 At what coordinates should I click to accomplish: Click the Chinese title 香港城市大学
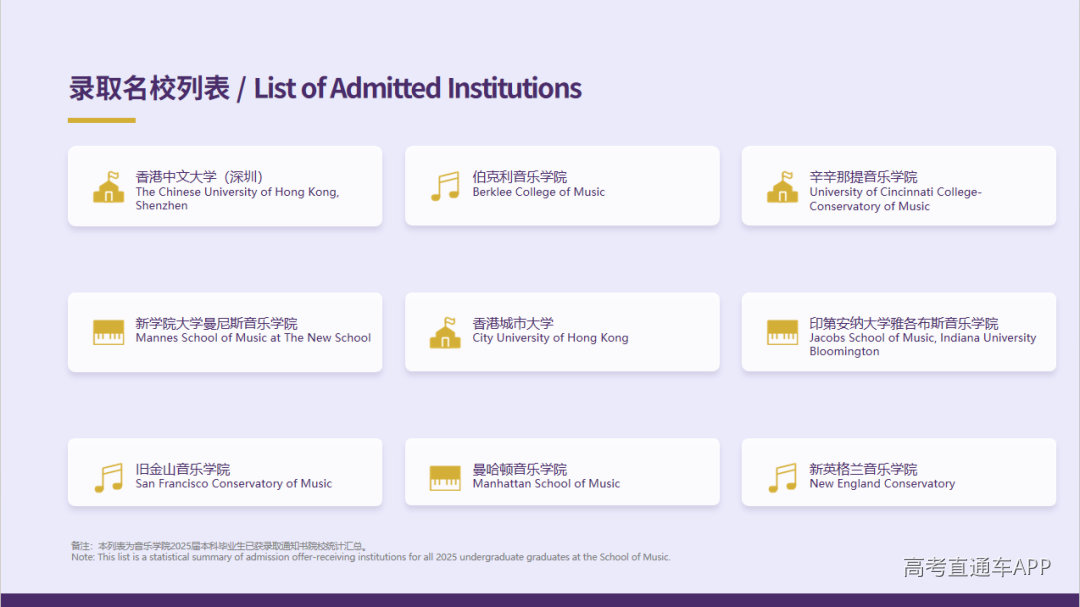coord(513,323)
